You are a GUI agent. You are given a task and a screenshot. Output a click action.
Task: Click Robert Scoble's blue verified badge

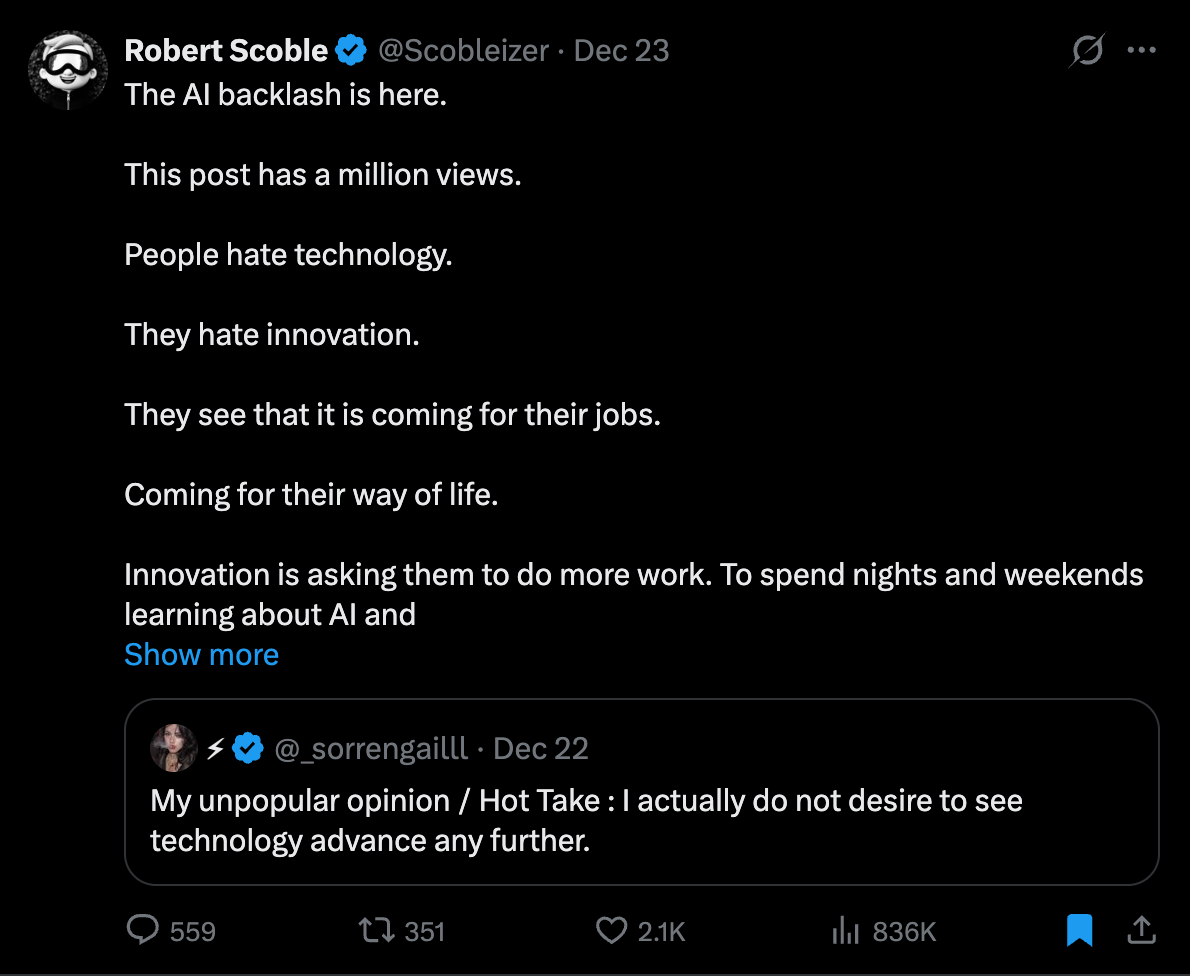pyautogui.click(x=350, y=50)
